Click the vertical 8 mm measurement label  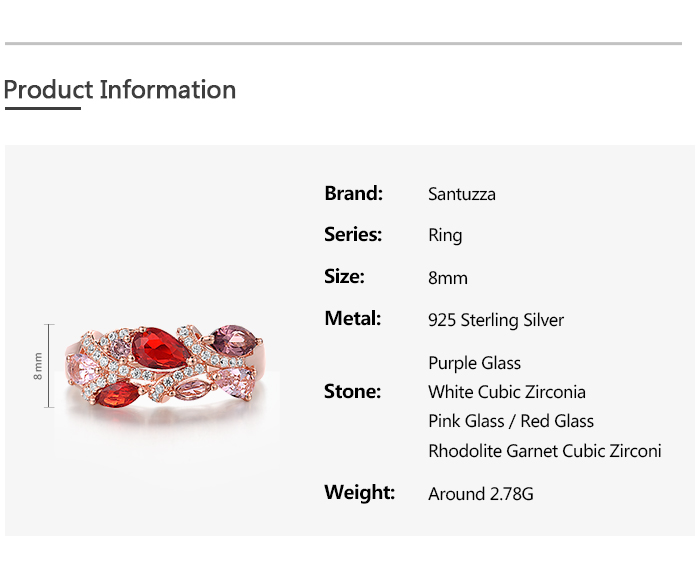coord(38,365)
